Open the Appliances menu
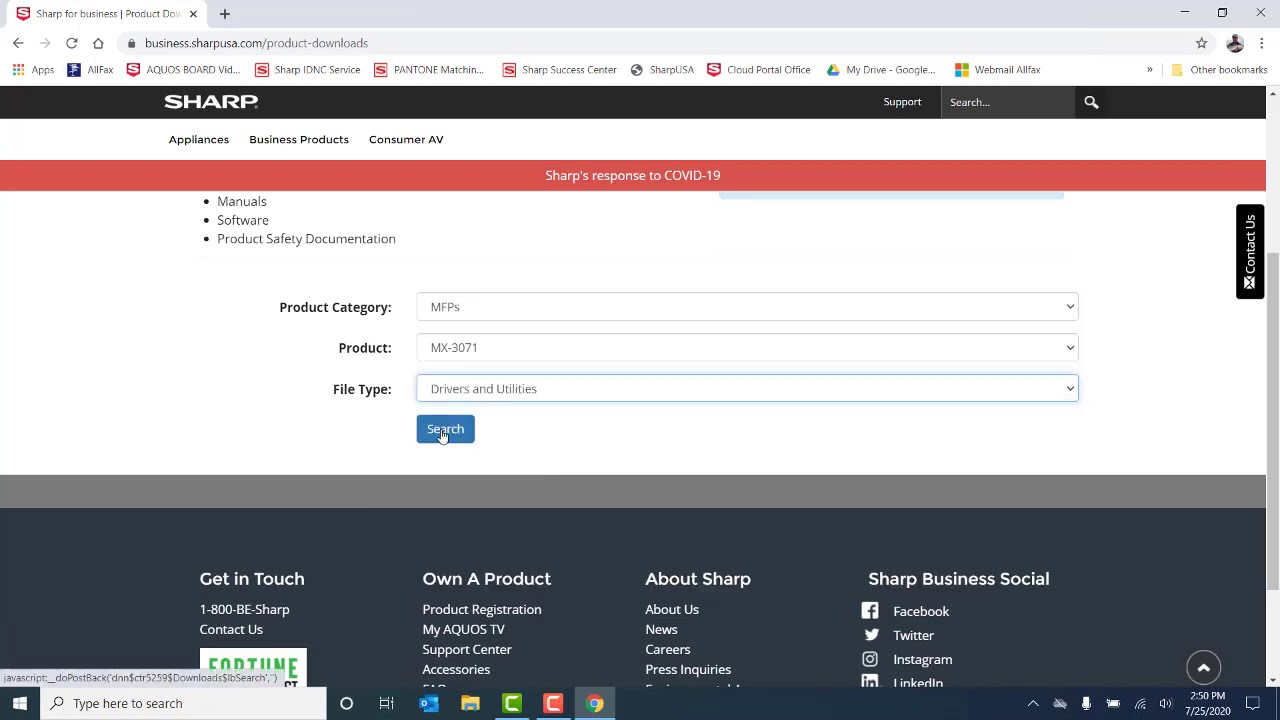This screenshot has height=720, width=1280. [x=199, y=139]
